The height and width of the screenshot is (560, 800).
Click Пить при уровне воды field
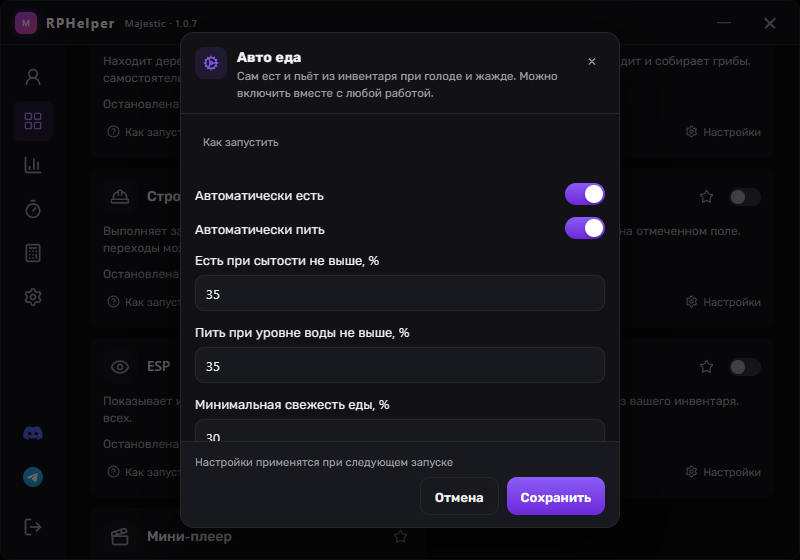point(400,365)
